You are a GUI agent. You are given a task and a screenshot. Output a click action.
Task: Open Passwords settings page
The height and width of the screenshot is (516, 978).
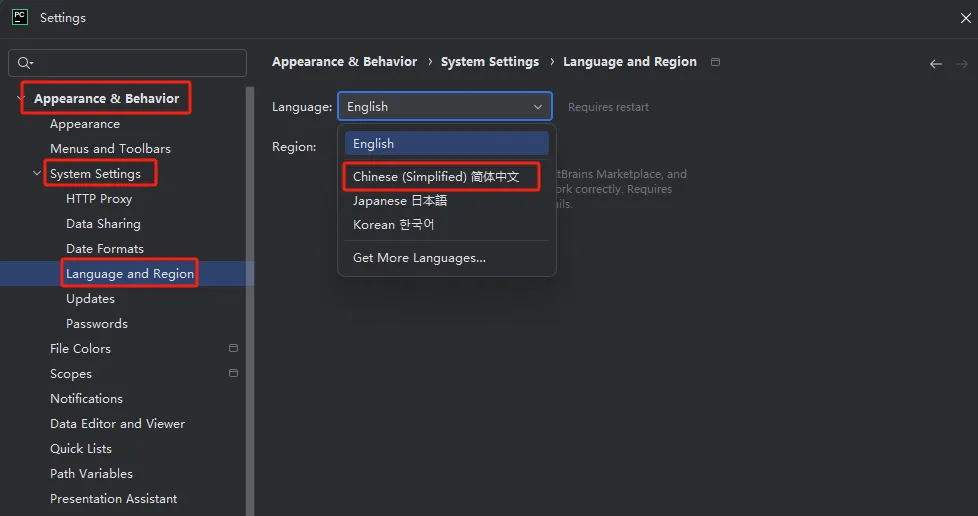pyautogui.click(x=97, y=324)
